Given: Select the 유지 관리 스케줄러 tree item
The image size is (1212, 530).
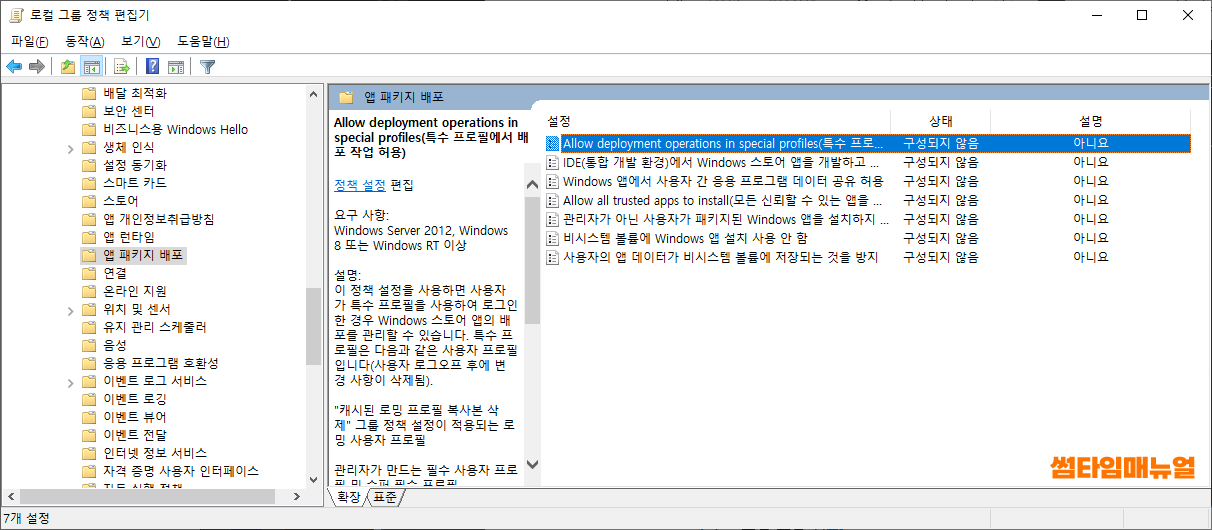Looking at the screenshot, I should tap(155, 327).
